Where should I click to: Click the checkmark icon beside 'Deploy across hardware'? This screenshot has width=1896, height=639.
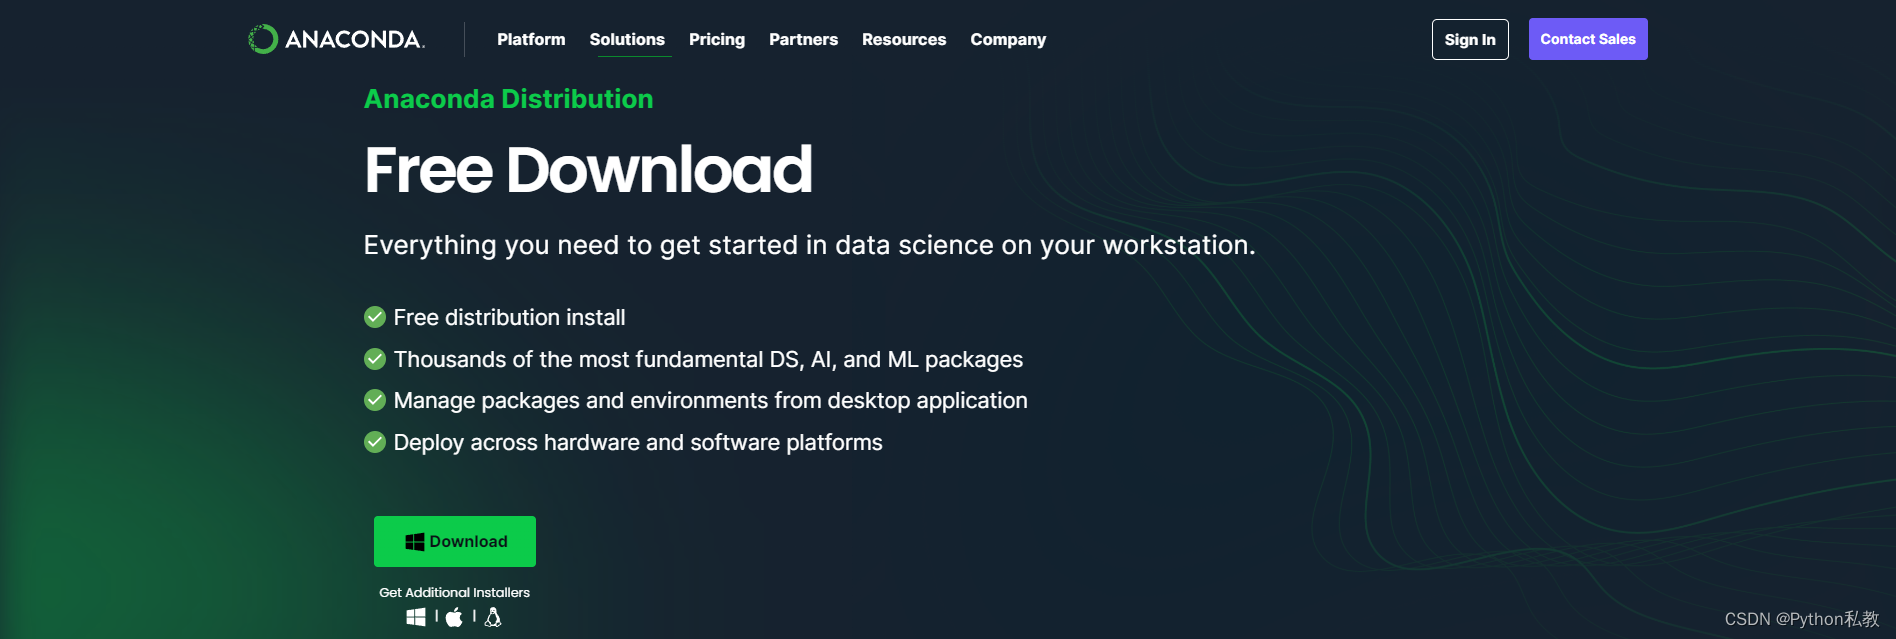(375, 442)
